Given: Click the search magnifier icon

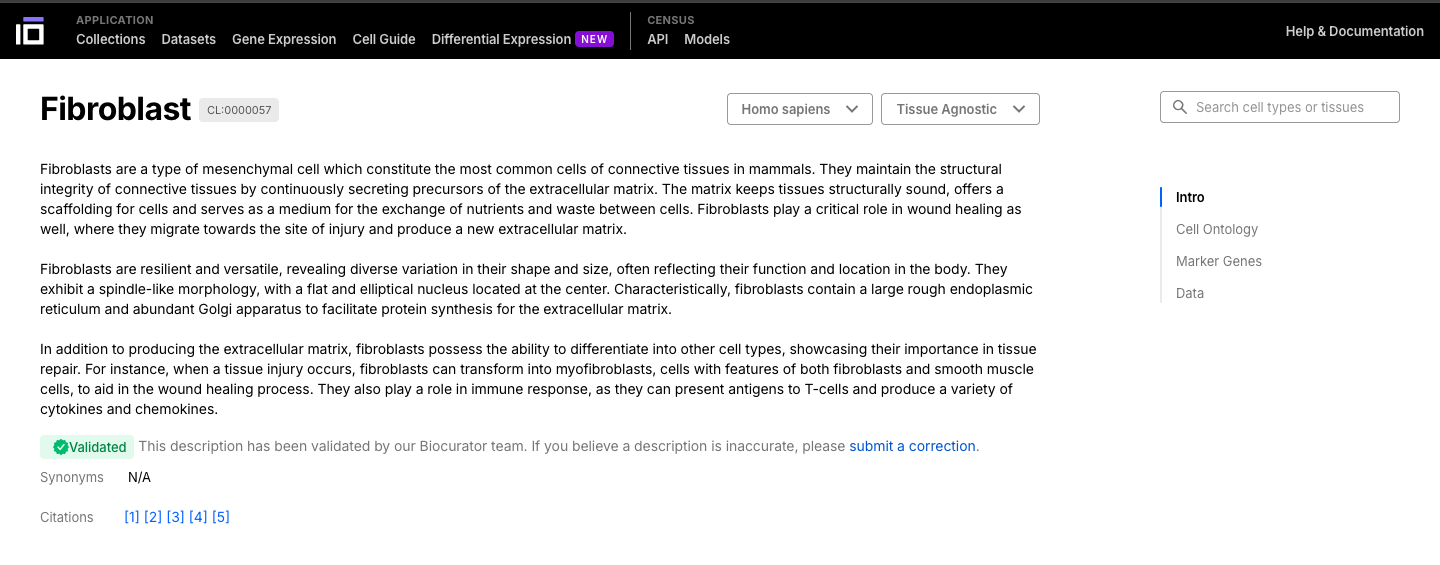Looking at the screenshot, I should point(1179,108).
